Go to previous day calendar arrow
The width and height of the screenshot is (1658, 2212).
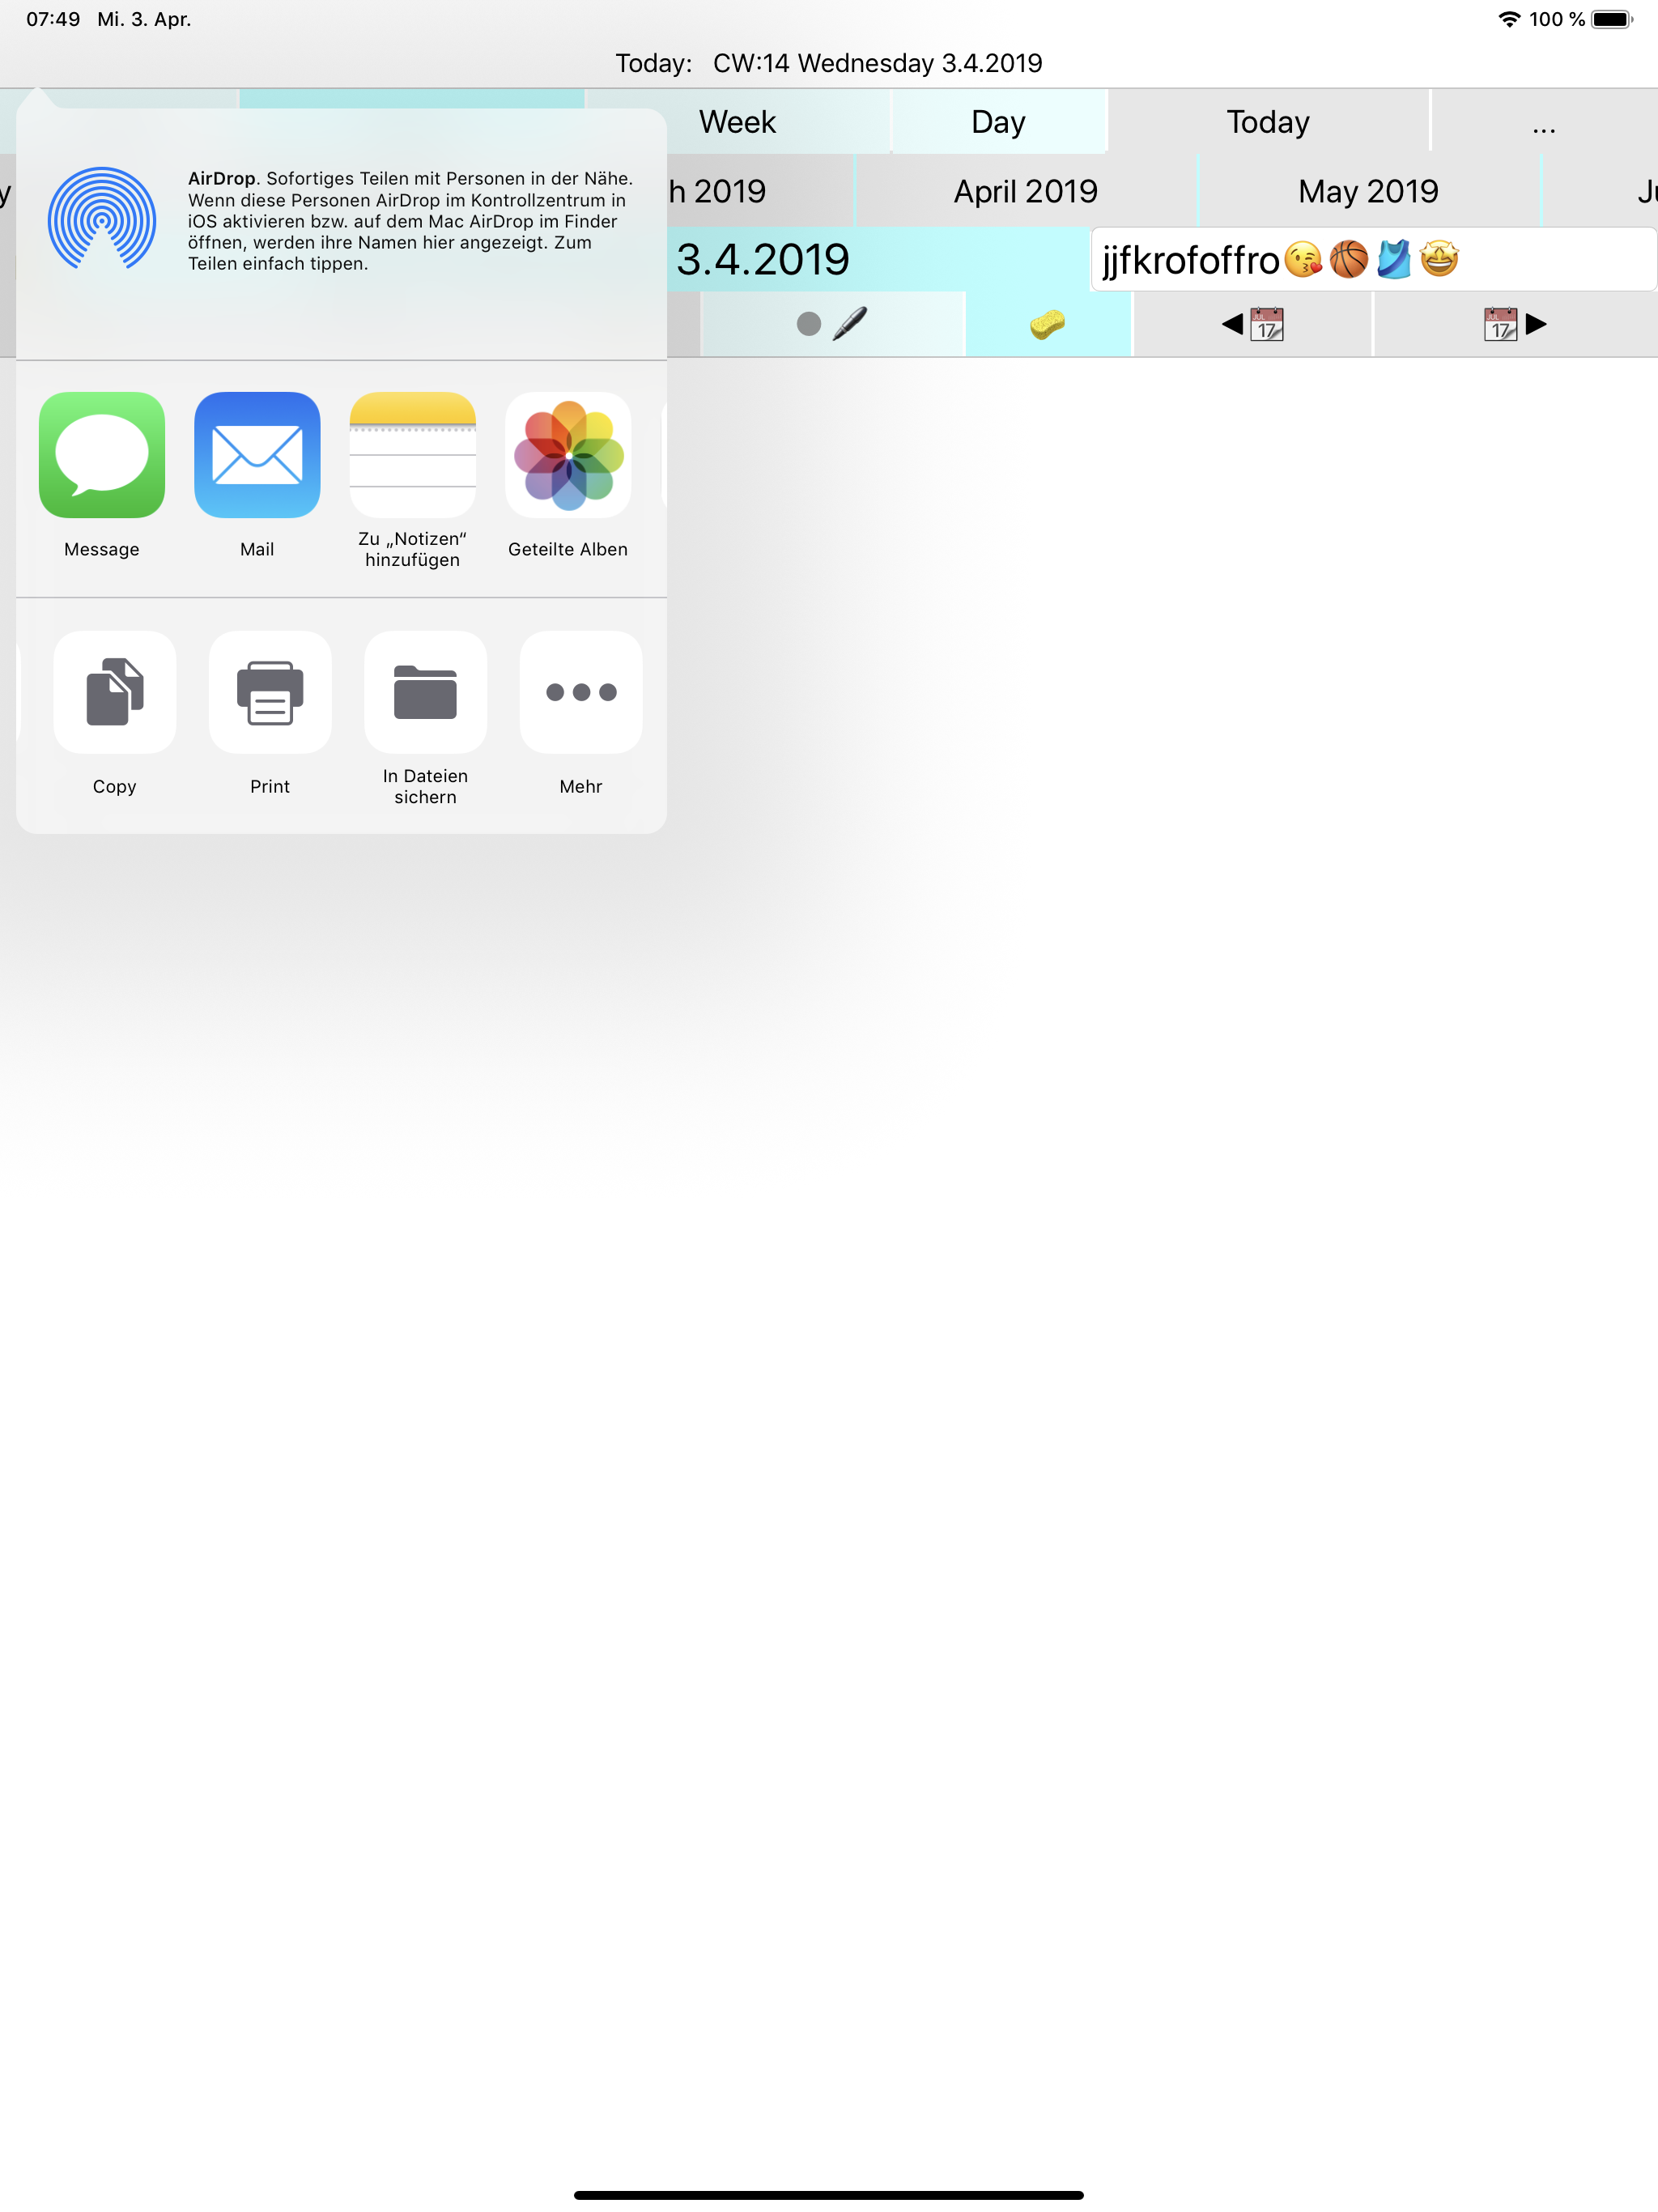(x=1253, y=324)
